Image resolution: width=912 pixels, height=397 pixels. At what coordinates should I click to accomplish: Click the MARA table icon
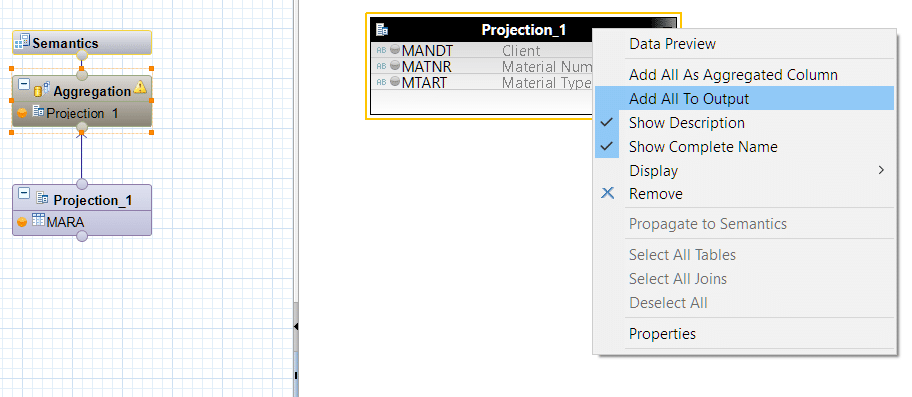coord(38,220)
